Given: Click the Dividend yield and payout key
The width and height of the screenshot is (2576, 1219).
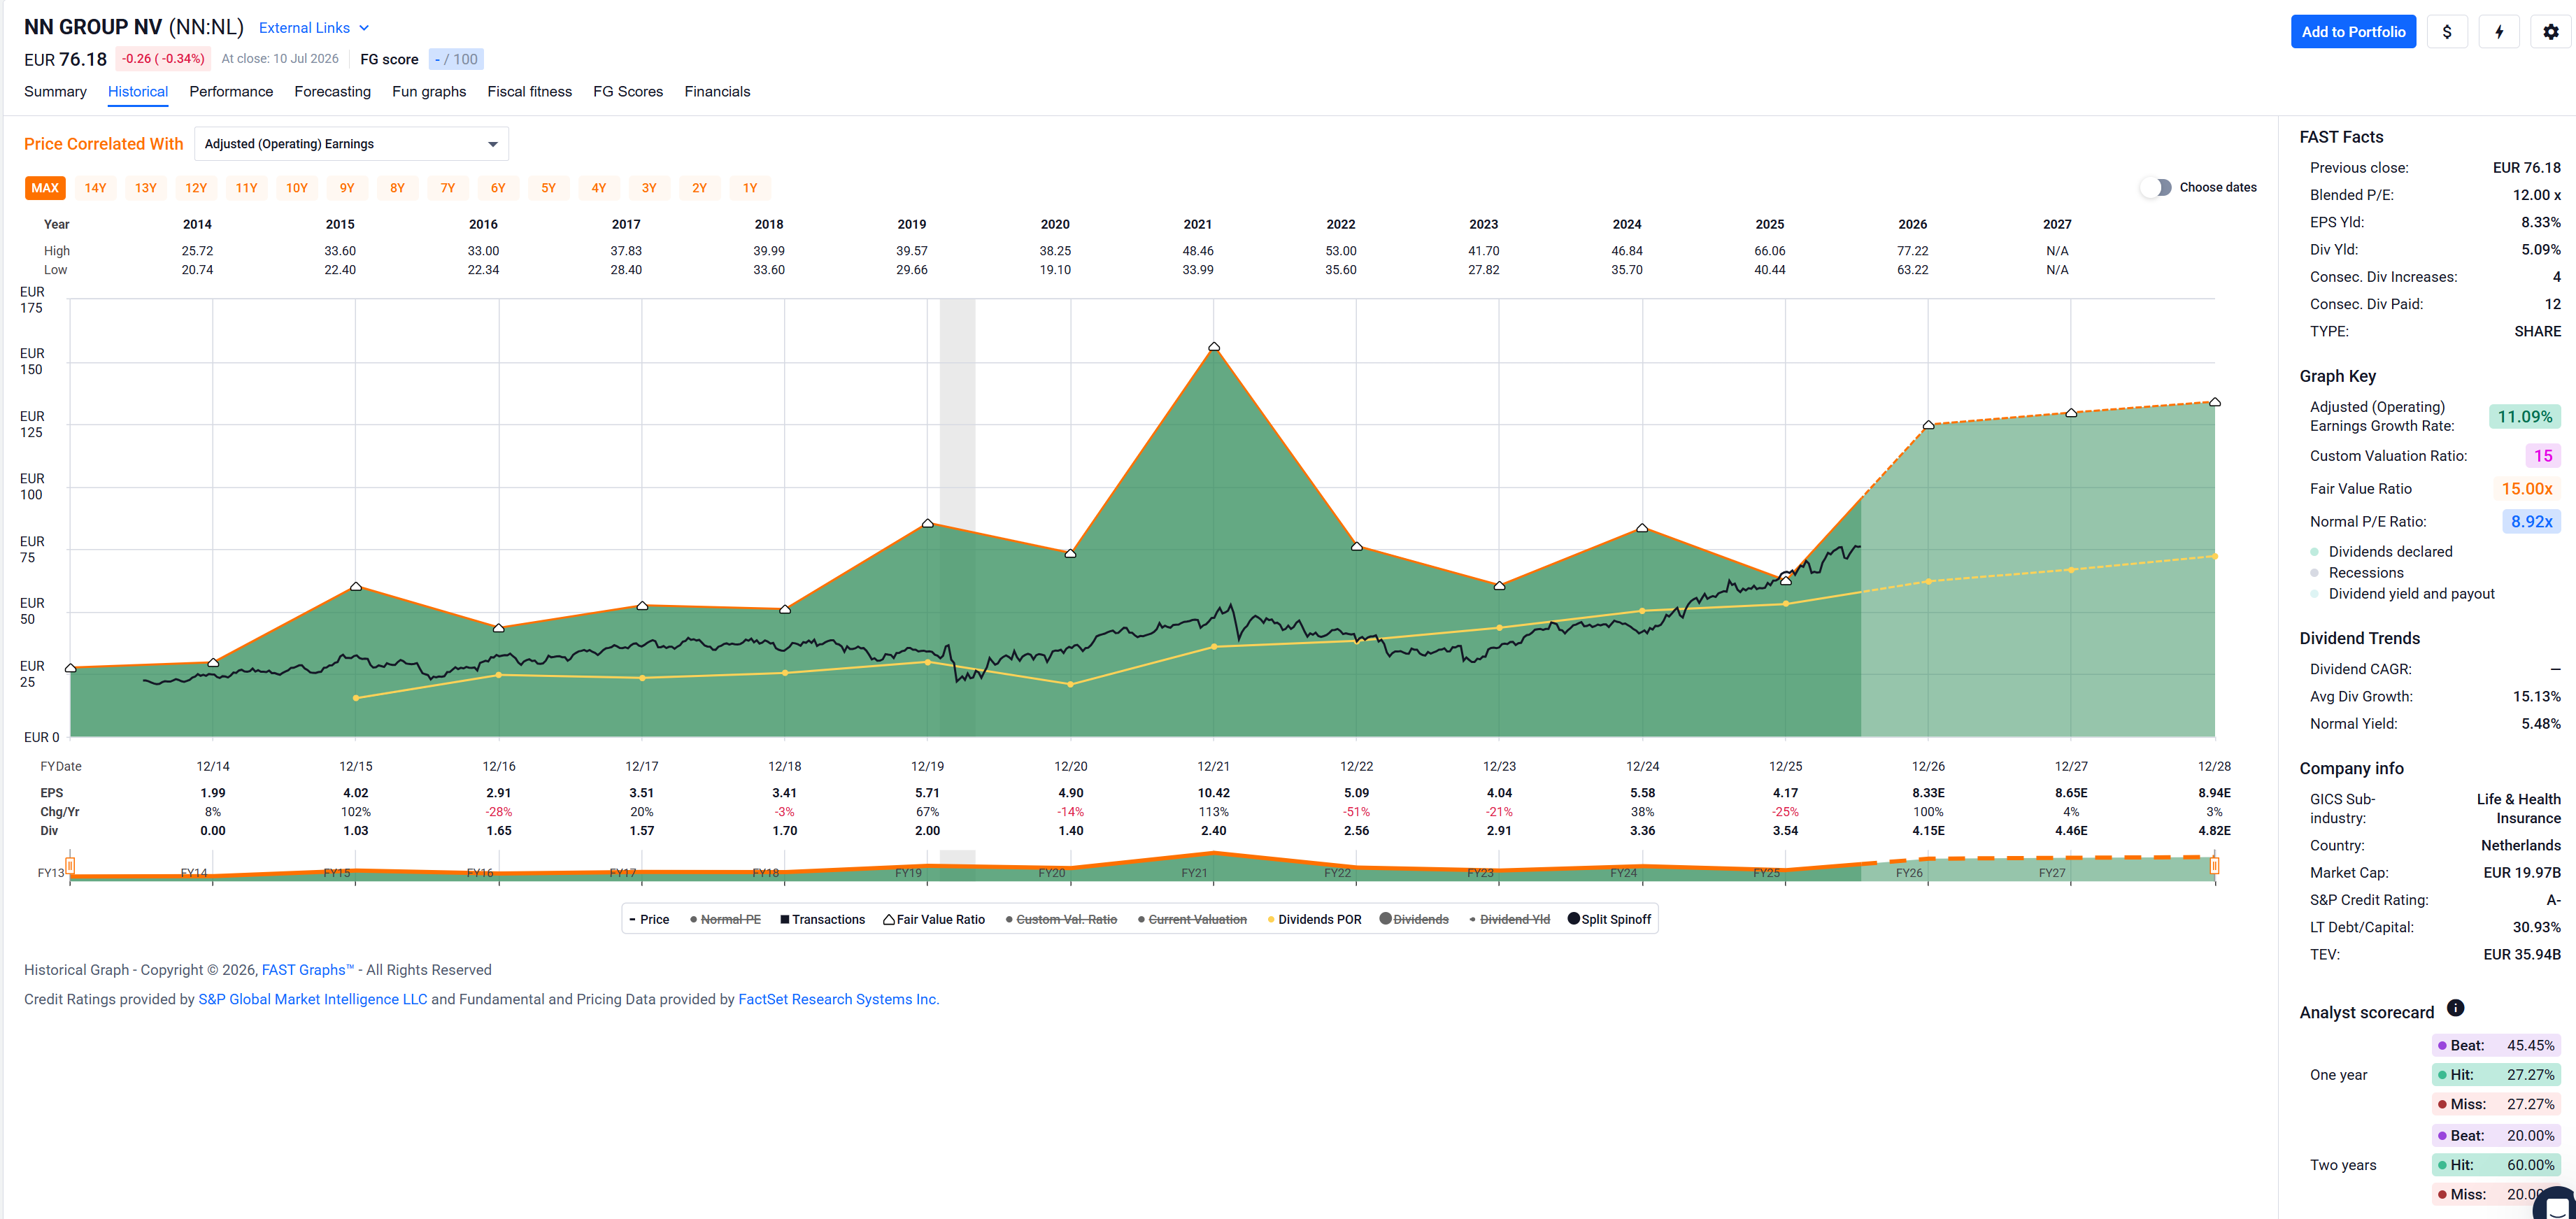Looking at the screenshot, I should [2402, 594].
